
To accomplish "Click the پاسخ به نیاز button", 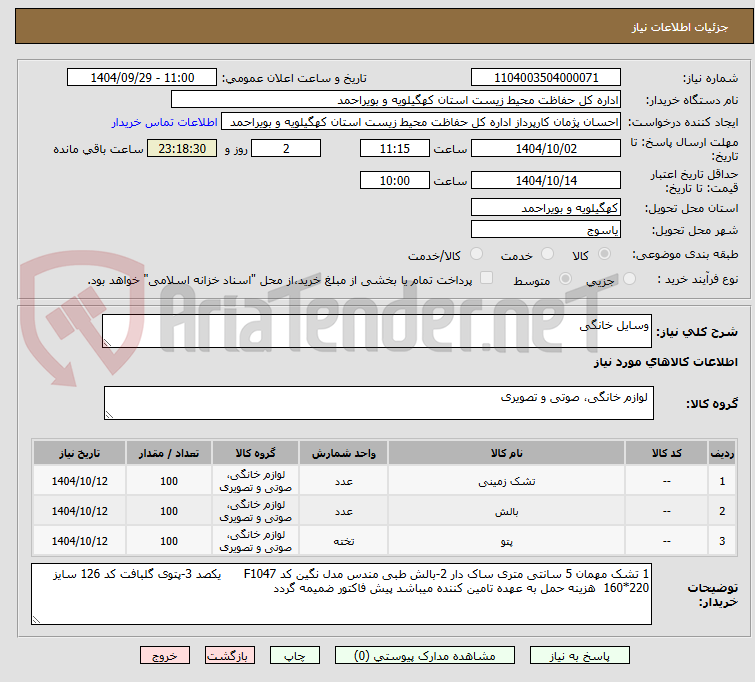I will pos(580,656).
